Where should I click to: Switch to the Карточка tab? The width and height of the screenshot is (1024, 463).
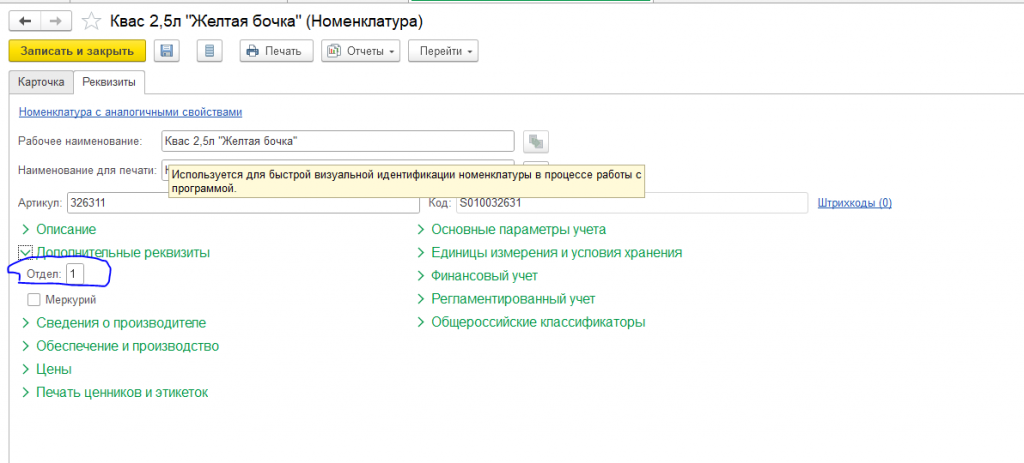coord(41,82)
